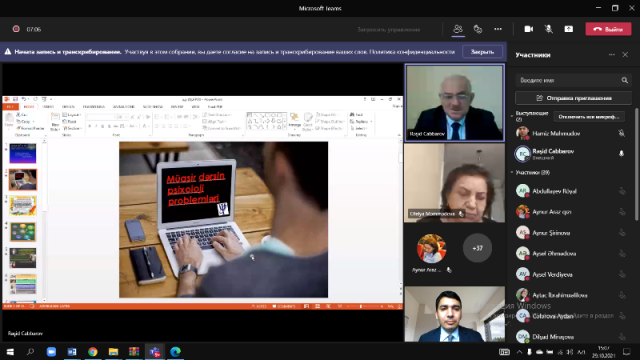Open Word from the taskbar

pyautogui.click(x=72, y=351)
